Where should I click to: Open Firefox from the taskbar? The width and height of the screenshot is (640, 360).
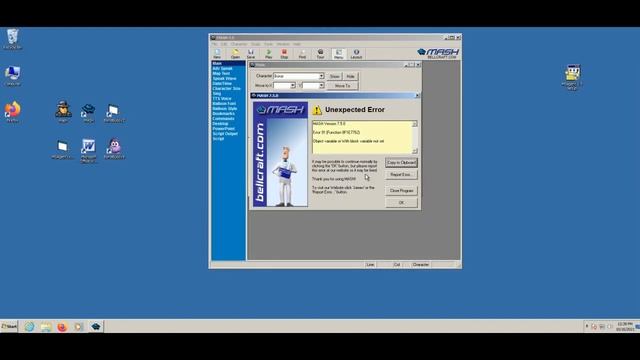click(x=62, y=327)
